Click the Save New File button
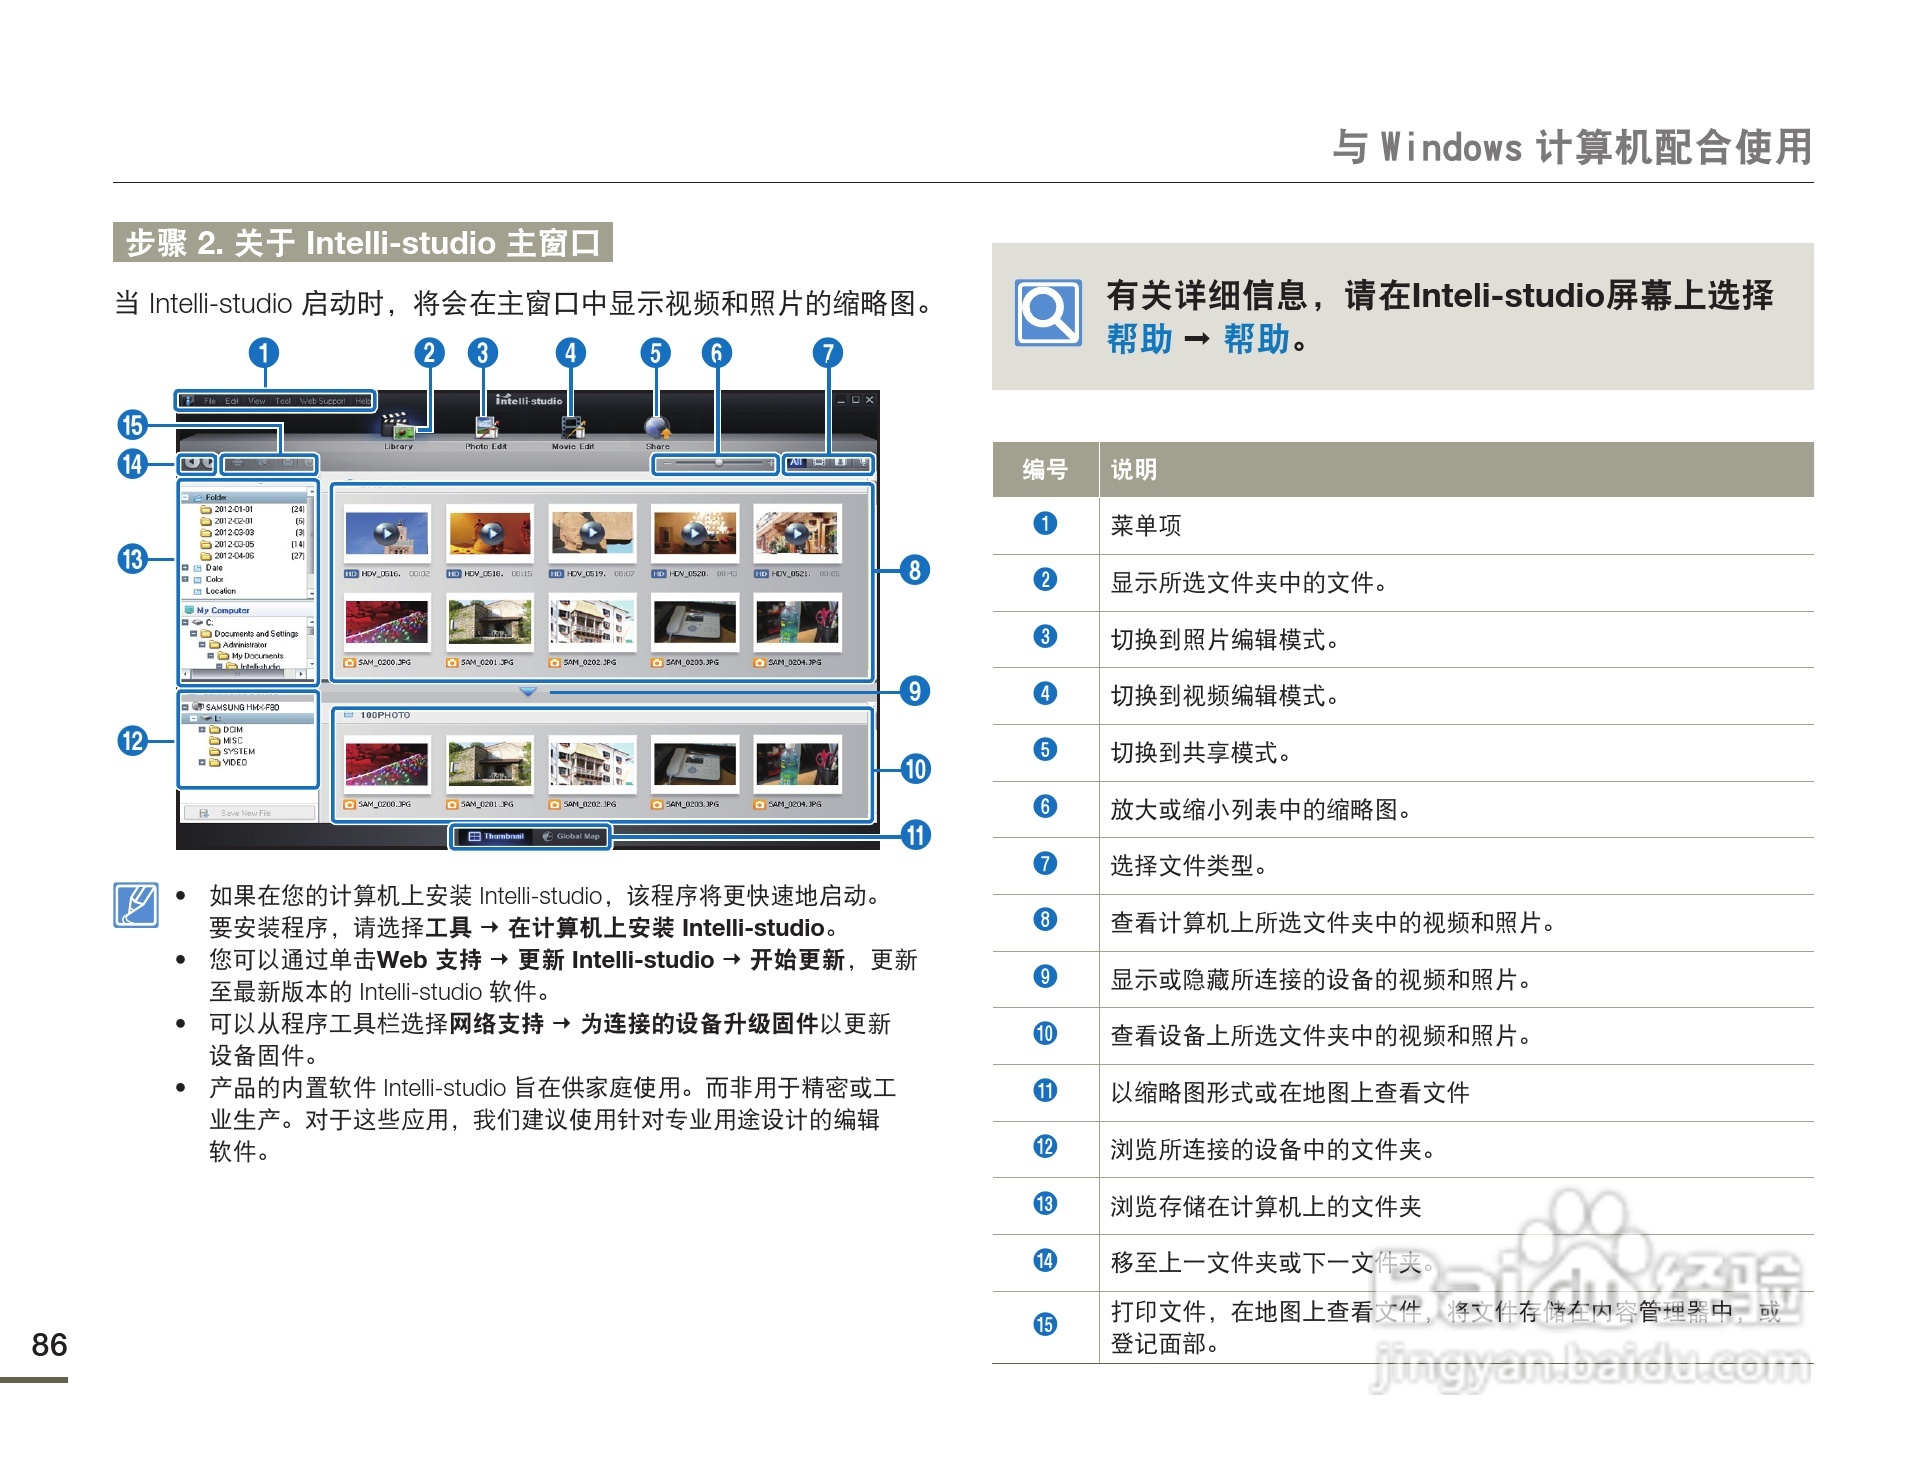Screen dimensions: 1928x1474 pos(246,813)
